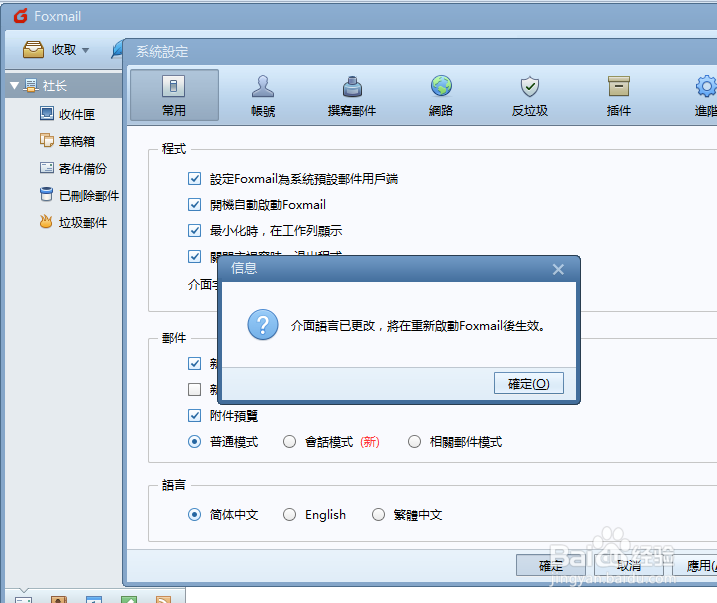Enable the unchecked 郵件 section checkbox

[194, 390]
